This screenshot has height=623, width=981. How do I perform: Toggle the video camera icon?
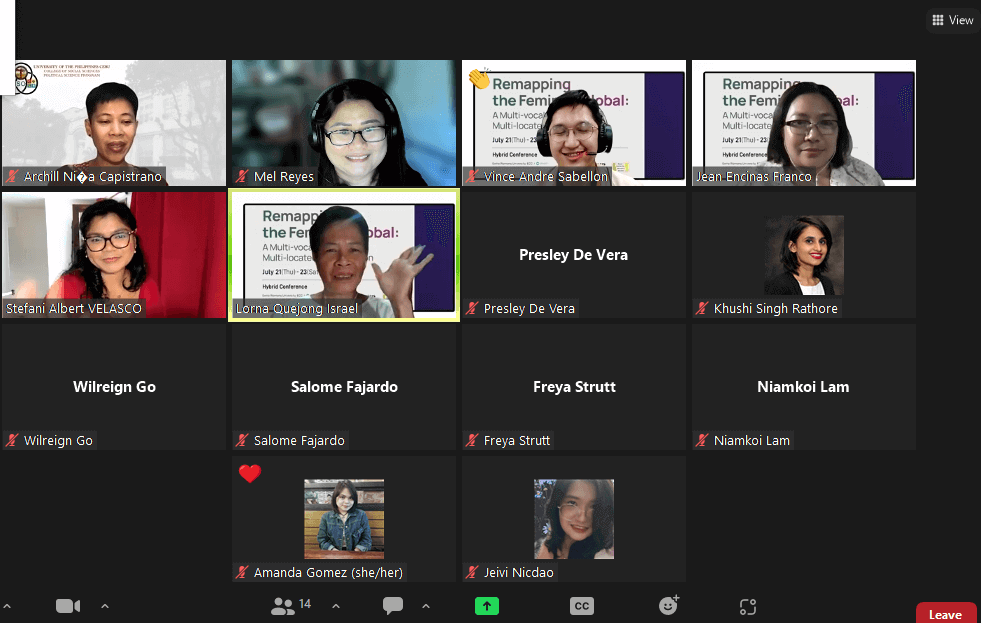click(67, 606)
